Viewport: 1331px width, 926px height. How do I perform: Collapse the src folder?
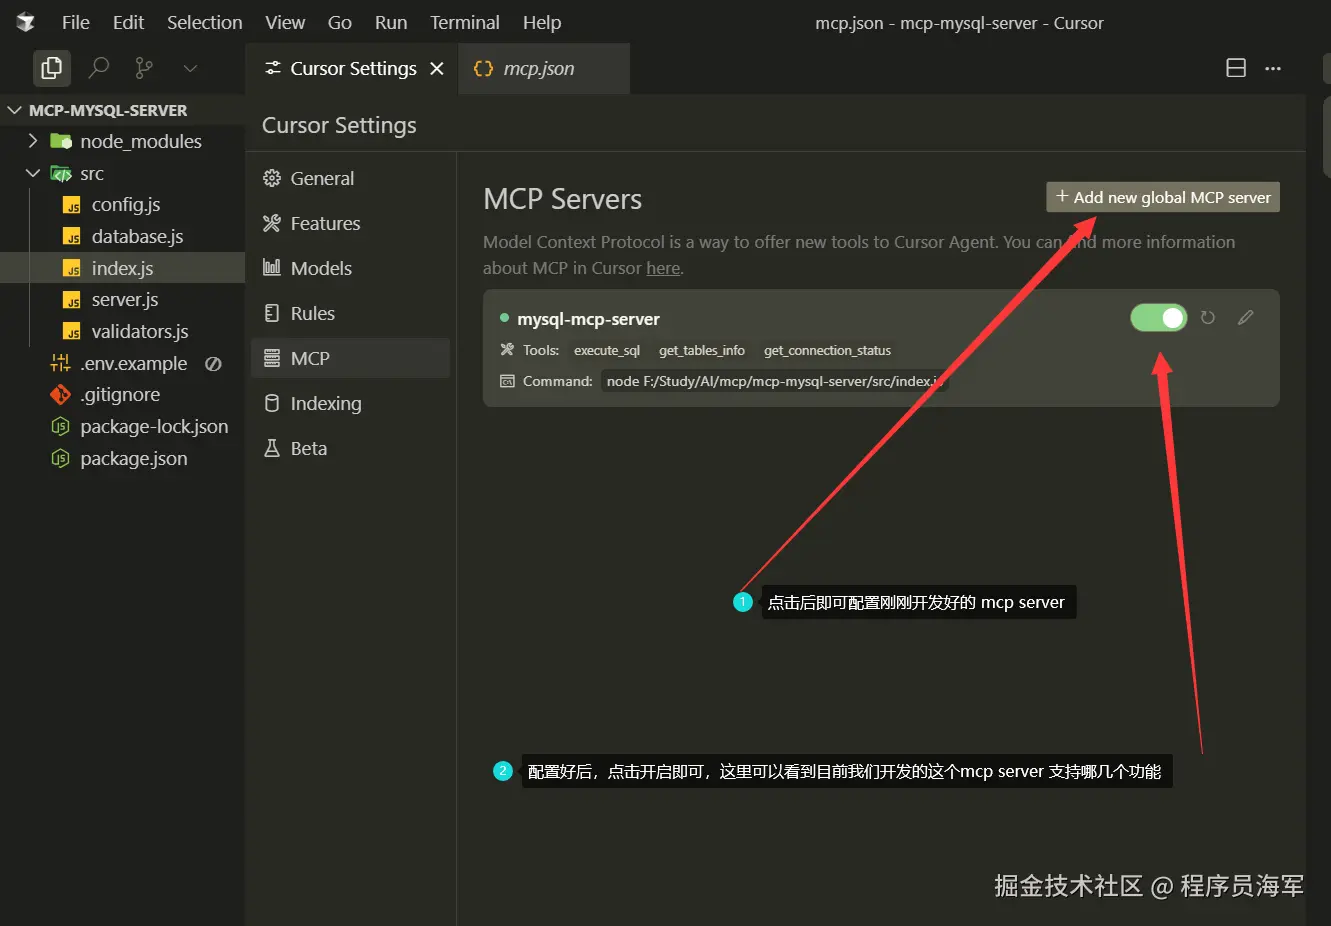(x=122, y=173)
